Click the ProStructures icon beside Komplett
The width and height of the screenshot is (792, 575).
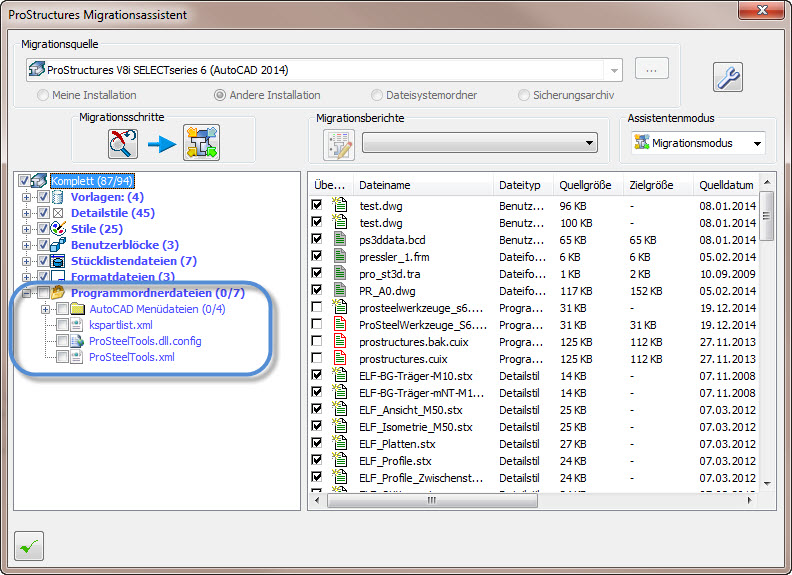(x=39, y=180)
